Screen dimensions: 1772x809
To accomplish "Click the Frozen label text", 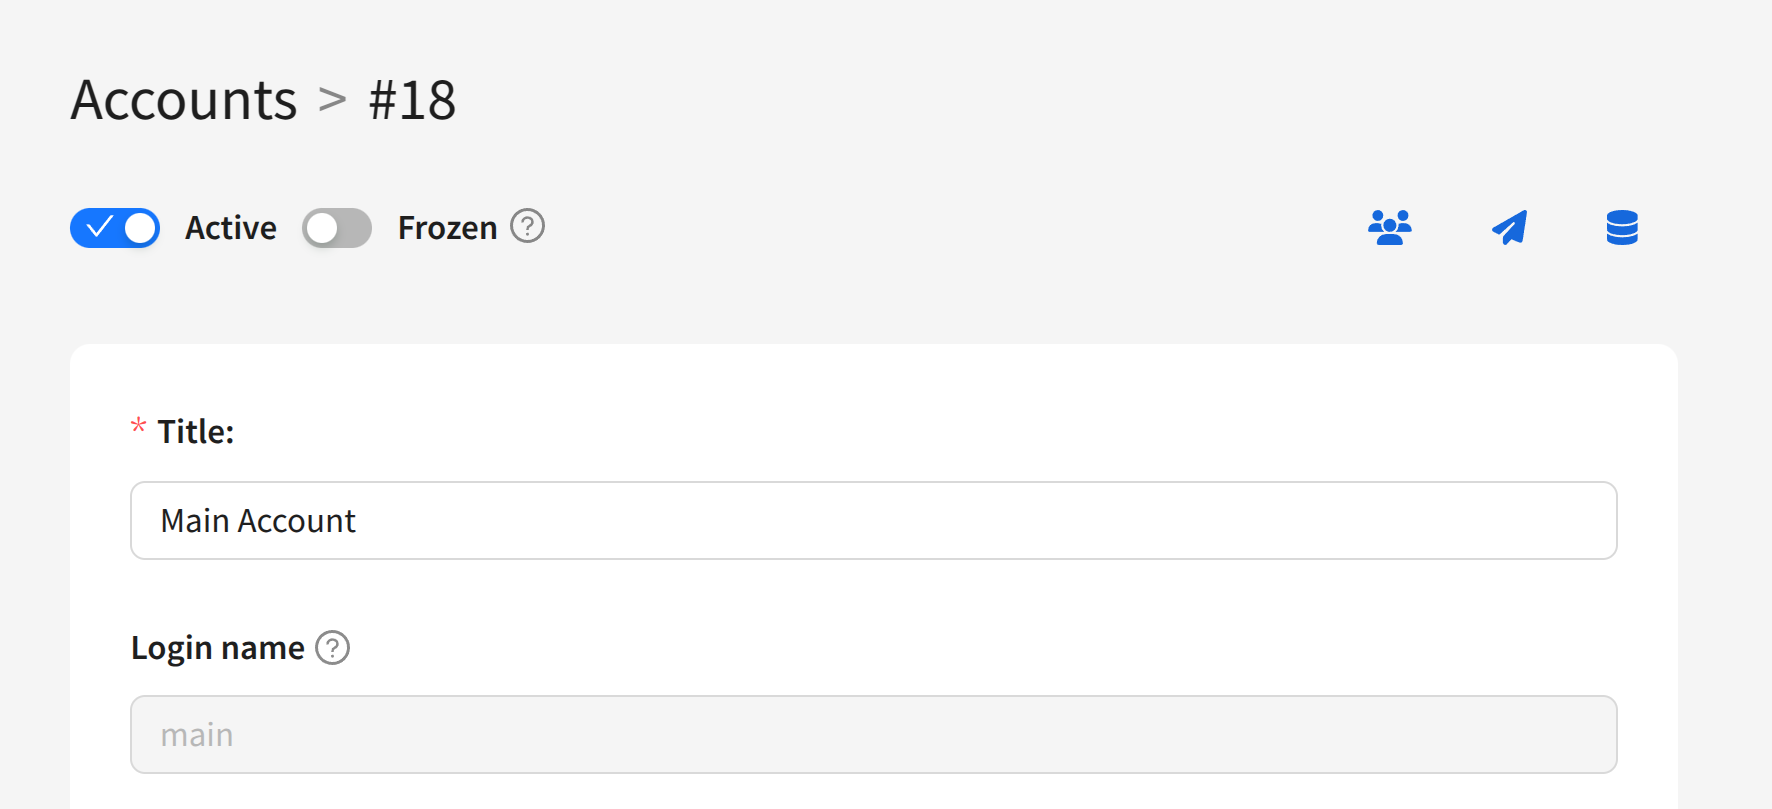I will (447, 228).
